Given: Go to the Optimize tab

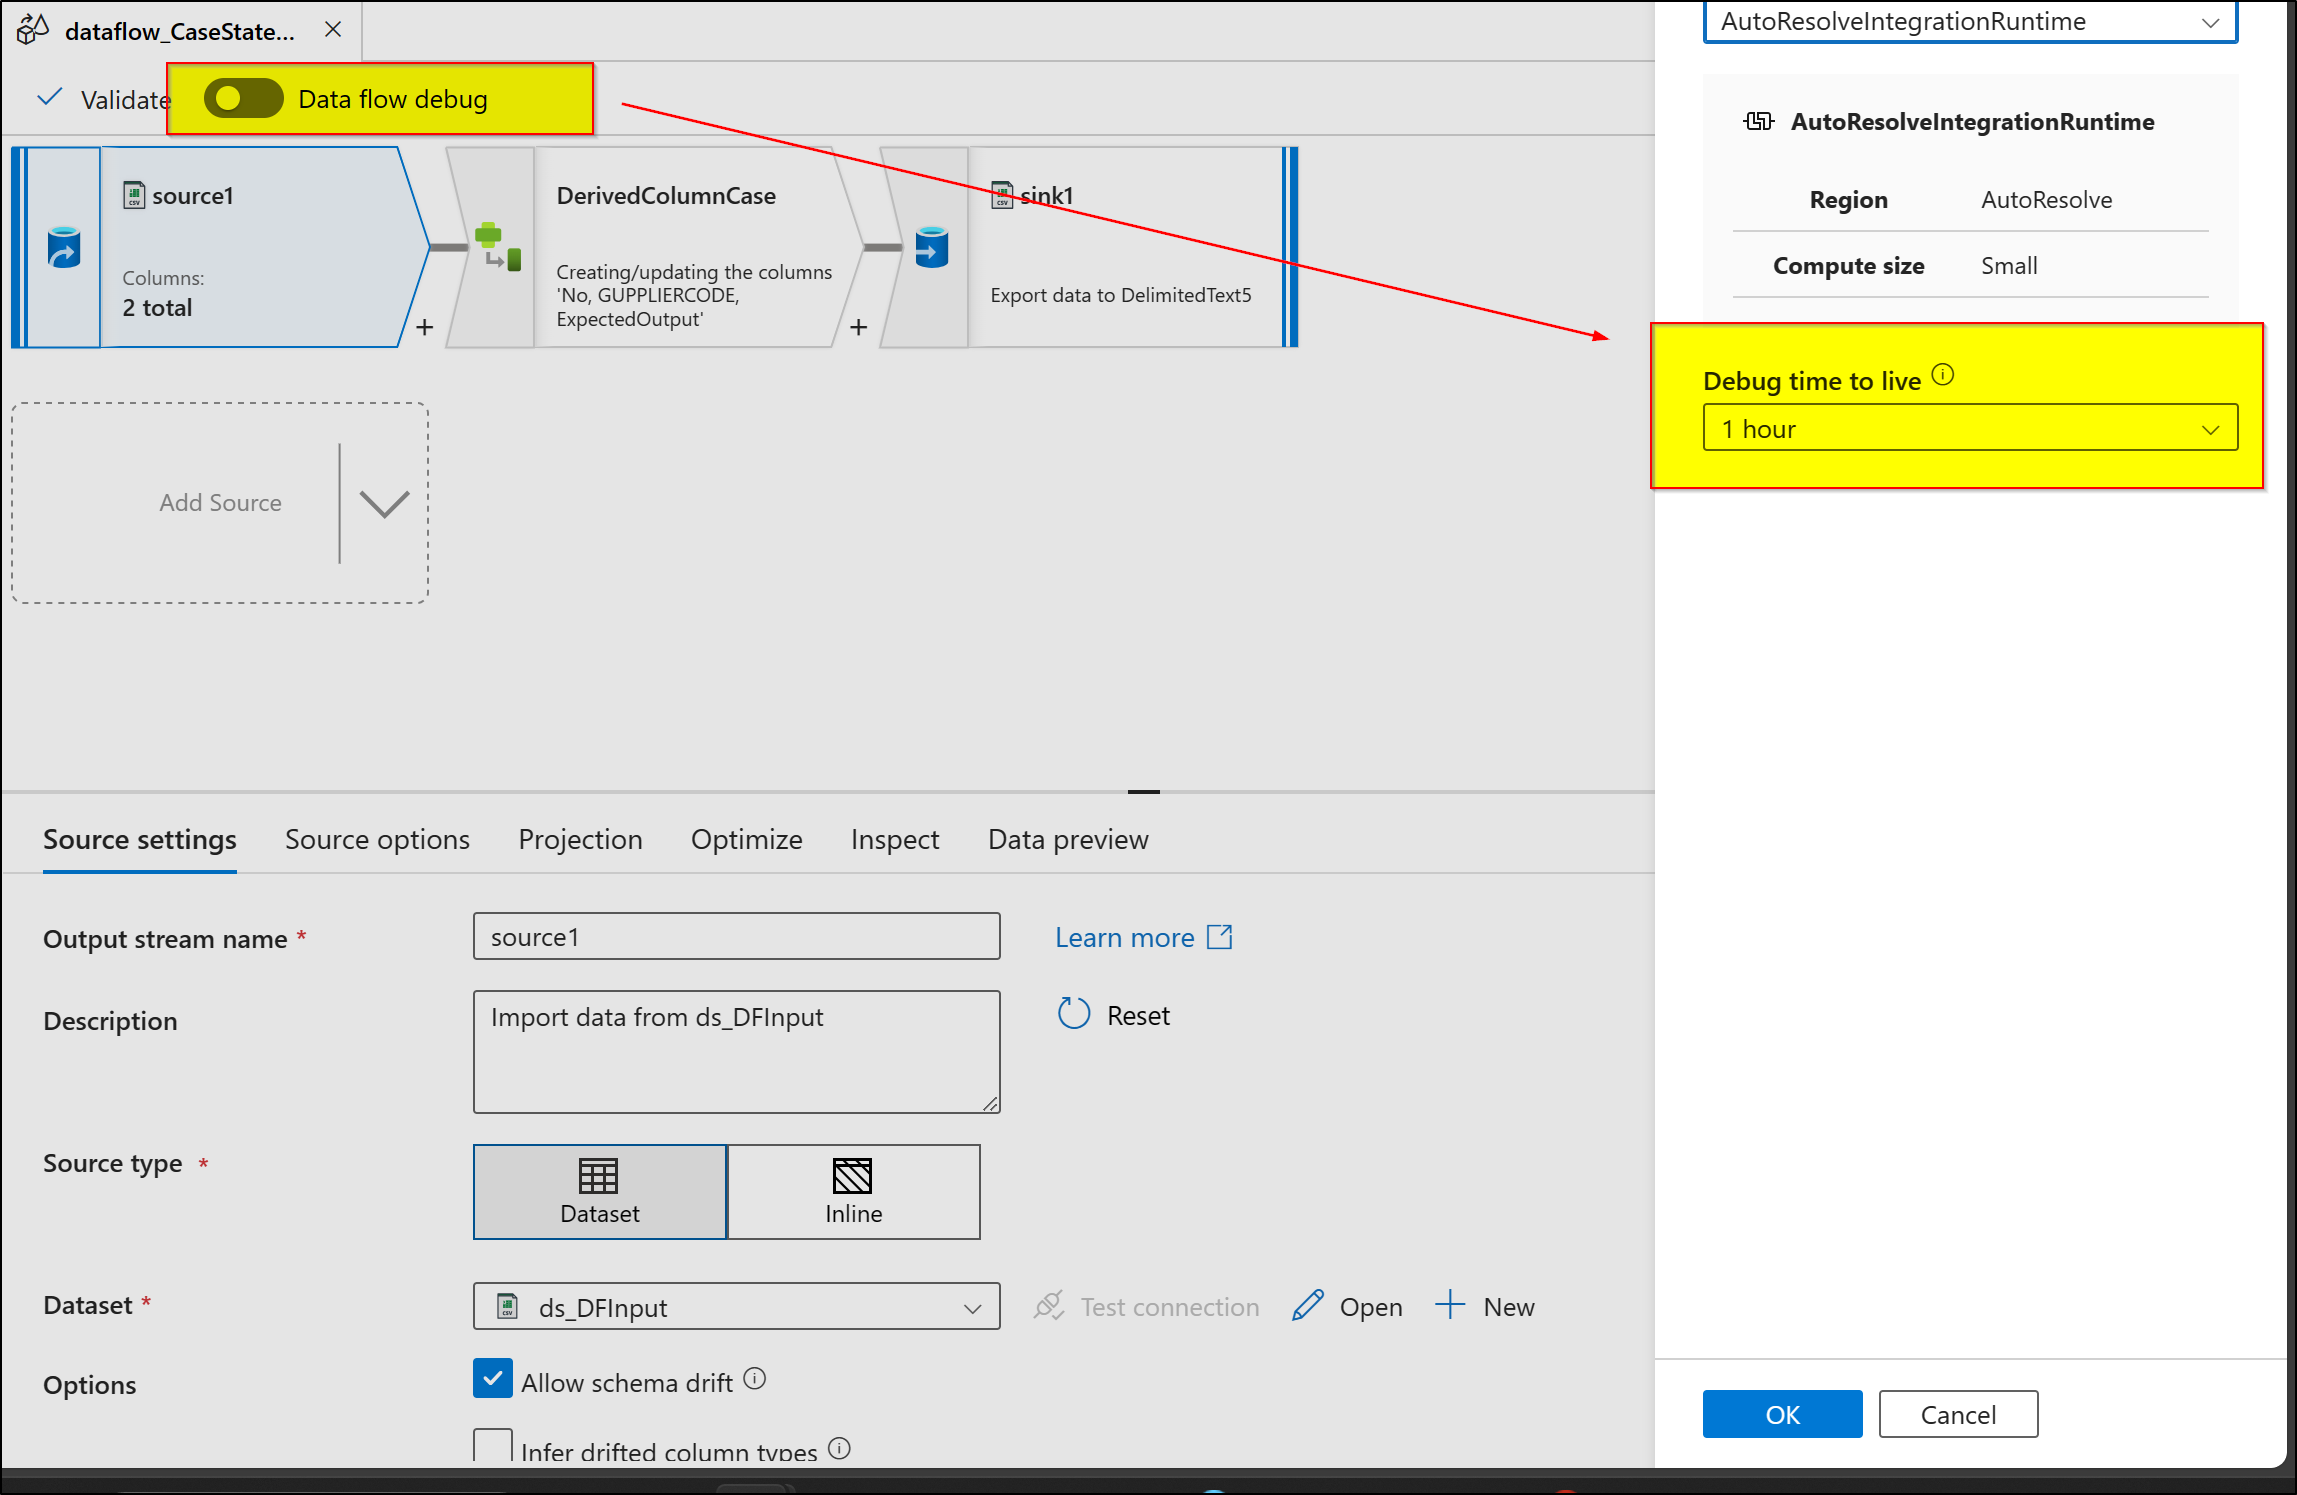Looking at the screenshot, I should point(747,839).
